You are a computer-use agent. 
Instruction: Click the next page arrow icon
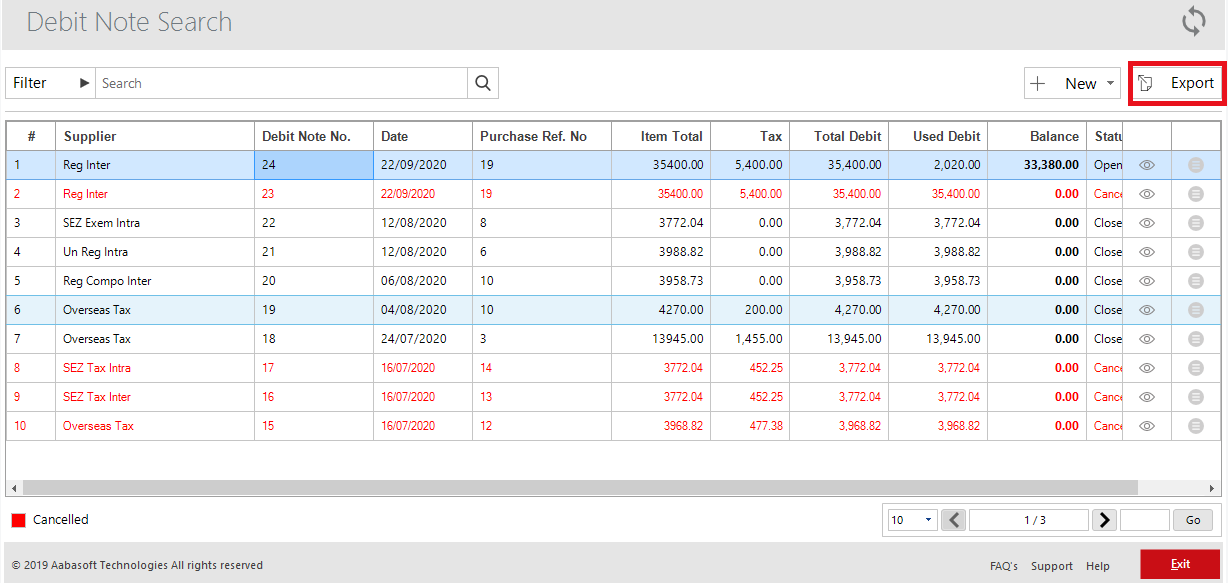tap(1104, 519)
